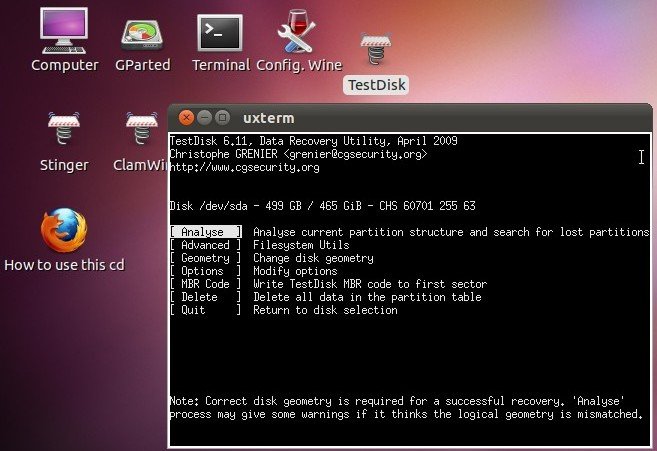Choose the Advanced menu option

point(206,245)
